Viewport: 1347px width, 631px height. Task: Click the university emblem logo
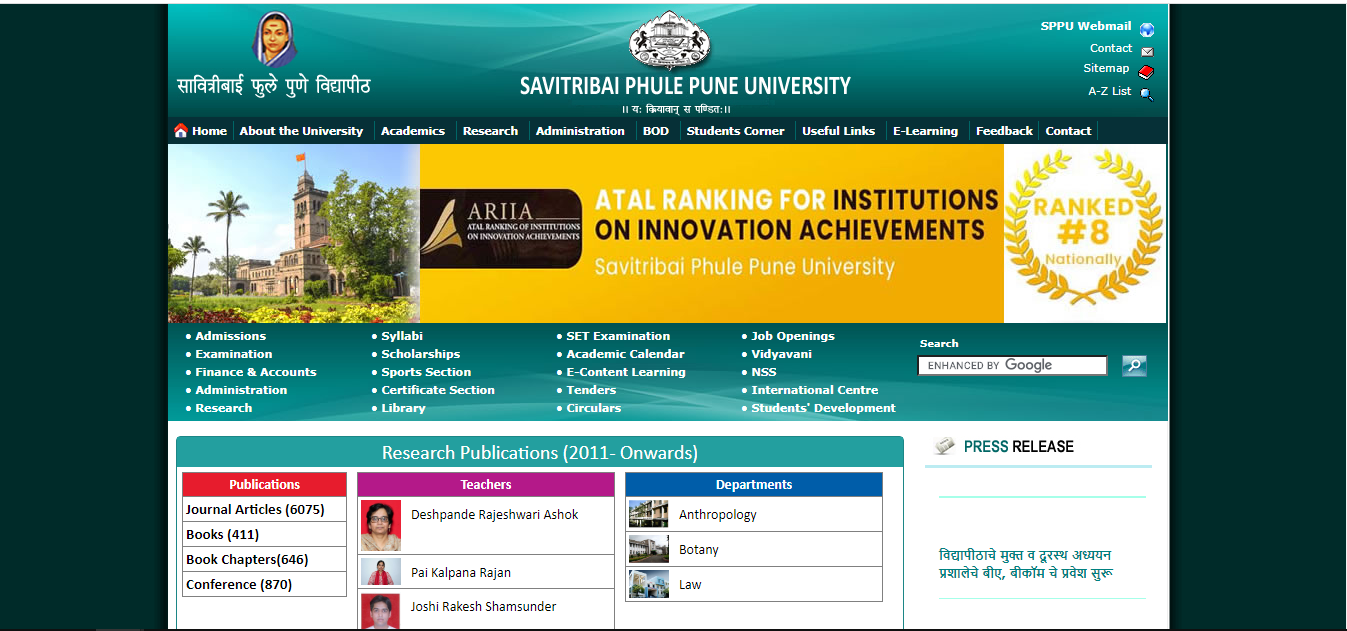[670, 41]
